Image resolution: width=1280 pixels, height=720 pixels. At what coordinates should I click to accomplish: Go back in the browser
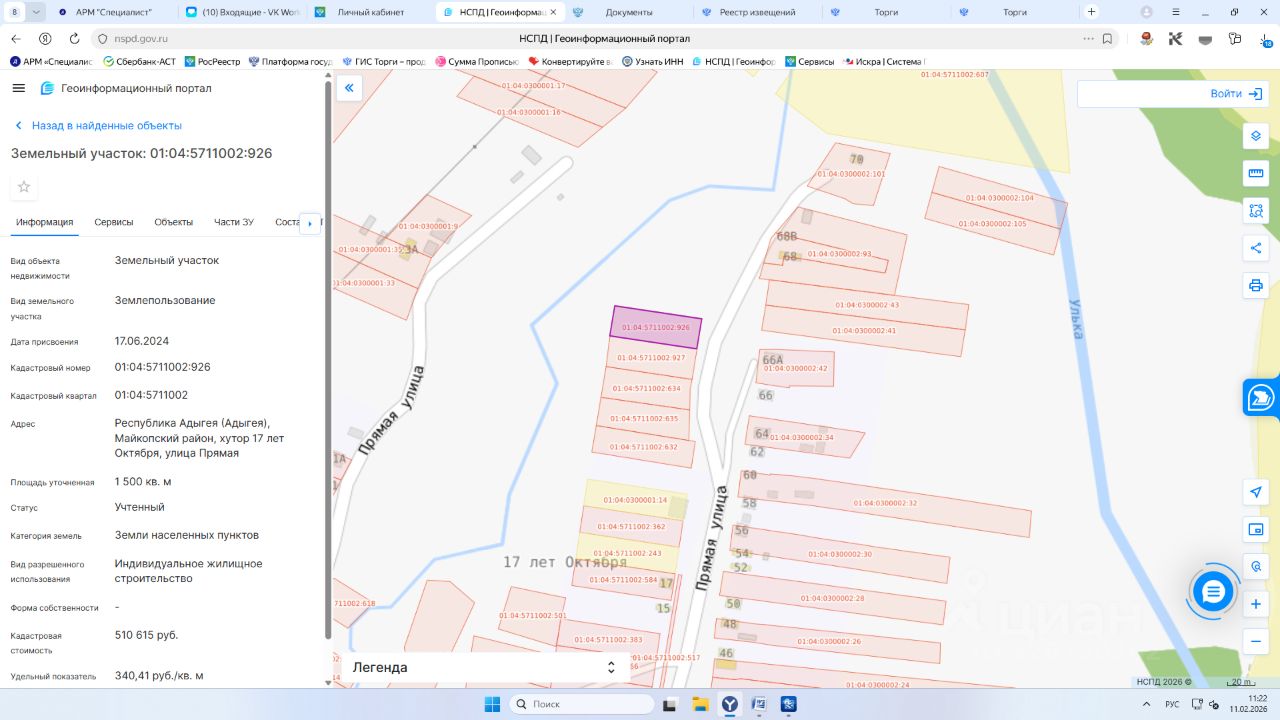(x=15, y=38)
